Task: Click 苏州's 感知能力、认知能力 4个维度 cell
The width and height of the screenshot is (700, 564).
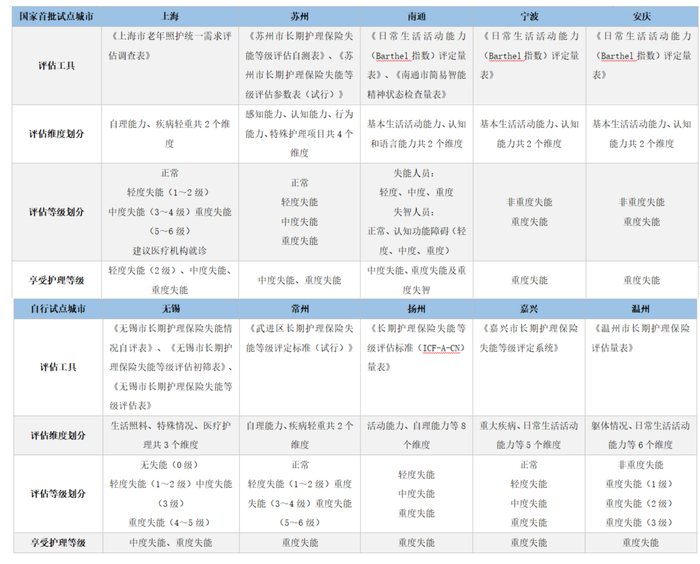Action: [x=300, y=134]
